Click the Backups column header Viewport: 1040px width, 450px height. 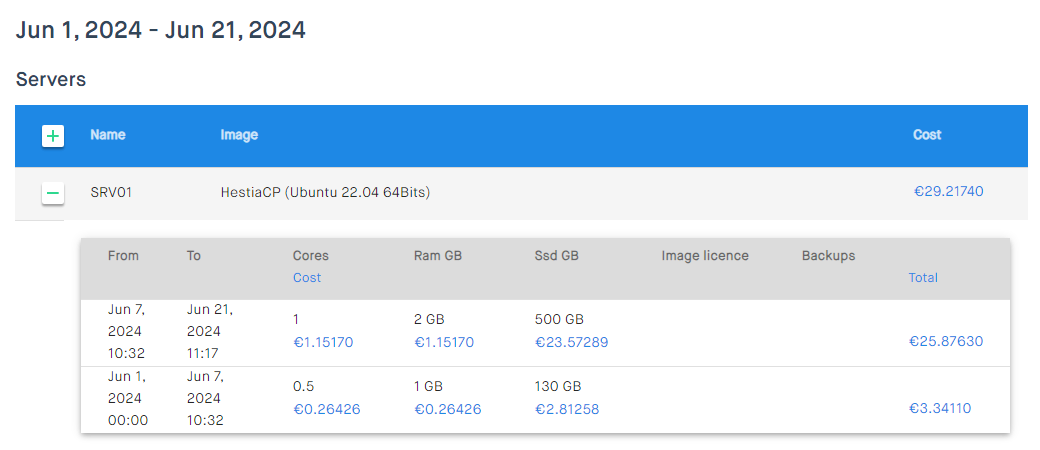pos(828,256)
